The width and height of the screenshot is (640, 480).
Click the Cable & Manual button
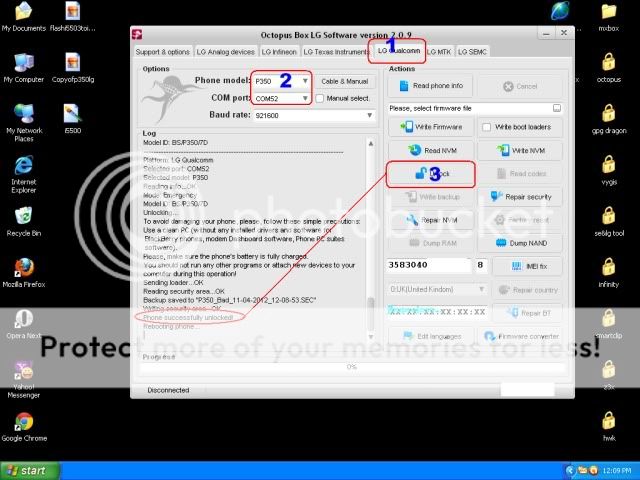(x=344, y=81)
